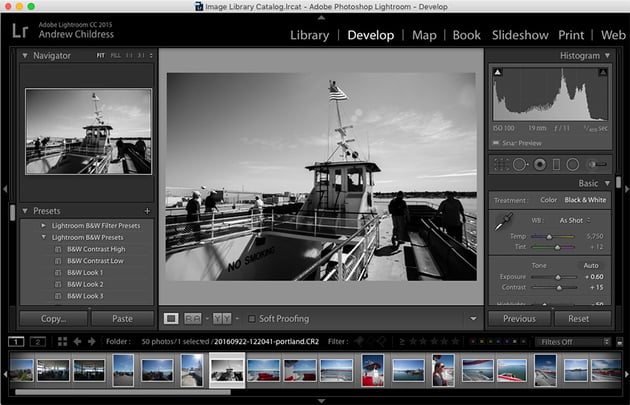Go back to previous photo arrow
This screenshot has width=630, height=405.
(77, 342)
